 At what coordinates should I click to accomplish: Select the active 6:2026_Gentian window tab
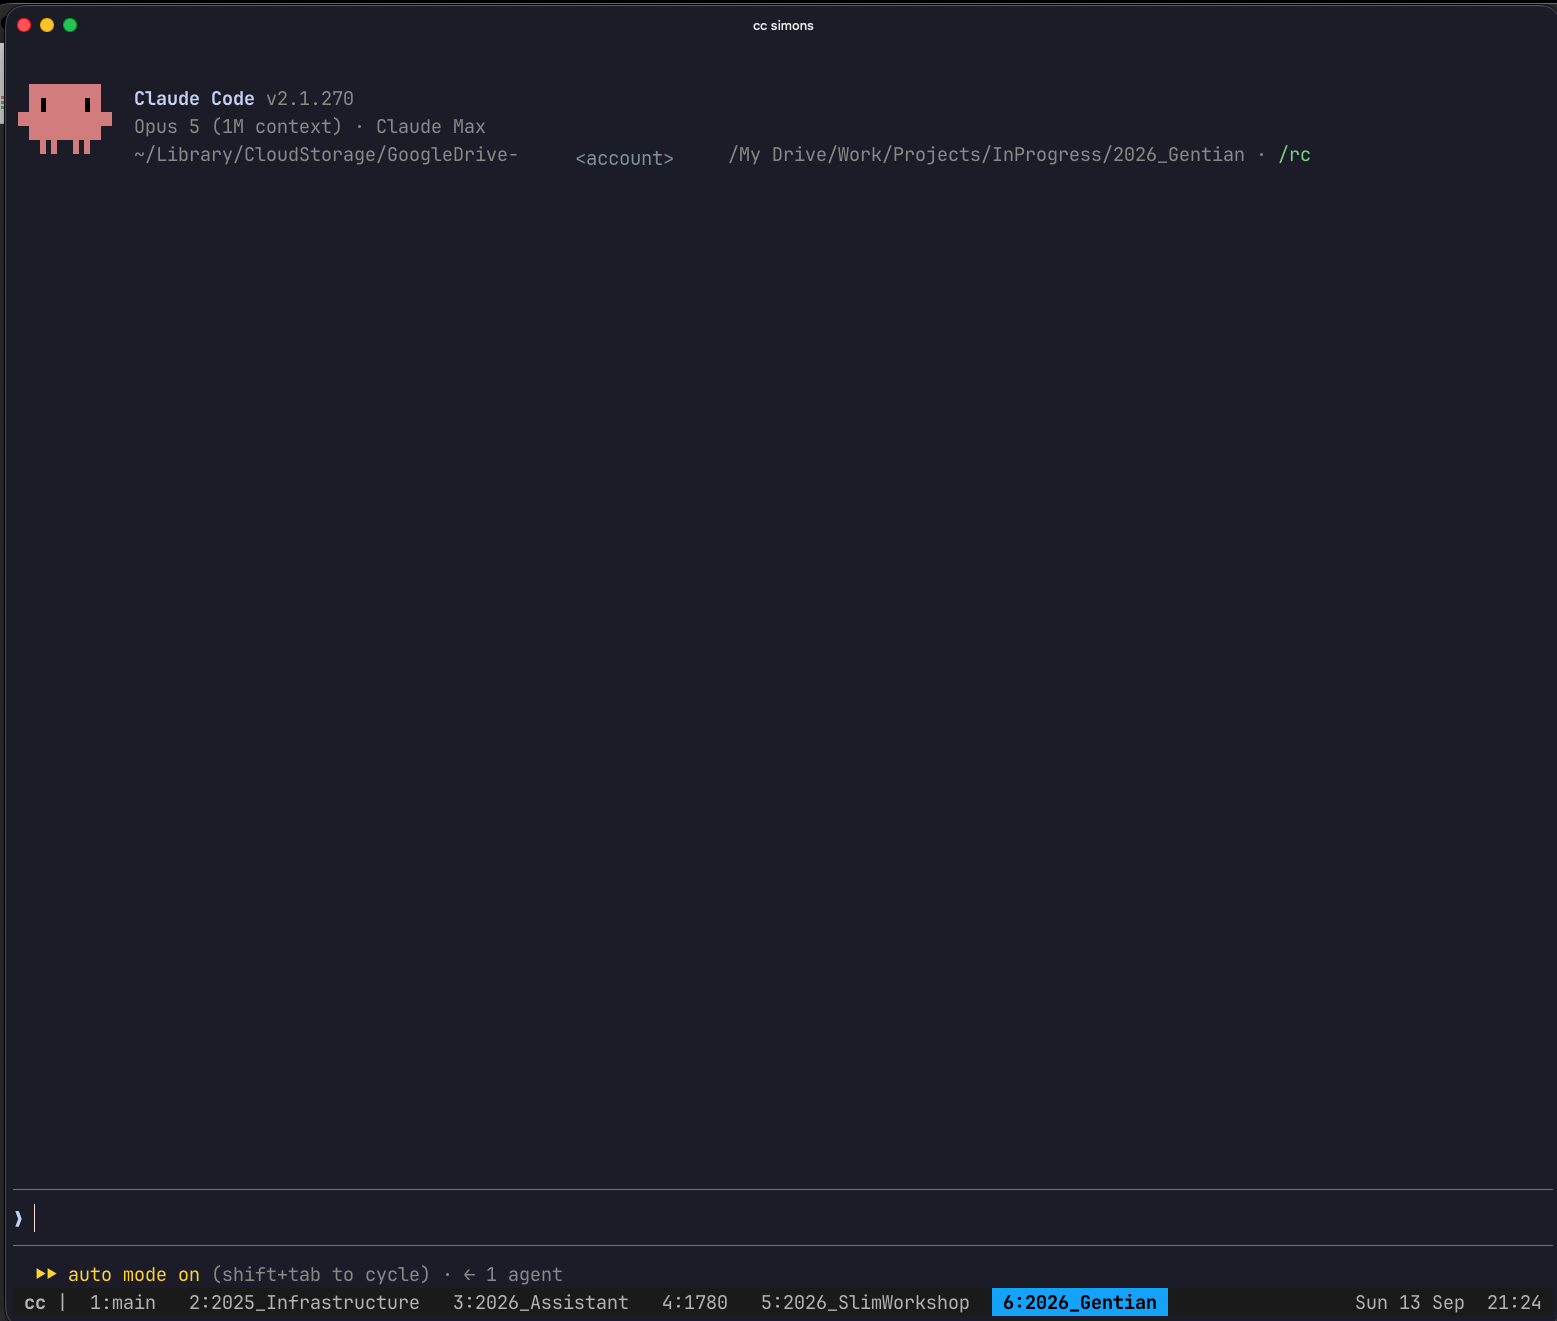click(x=1080, y=1302)
